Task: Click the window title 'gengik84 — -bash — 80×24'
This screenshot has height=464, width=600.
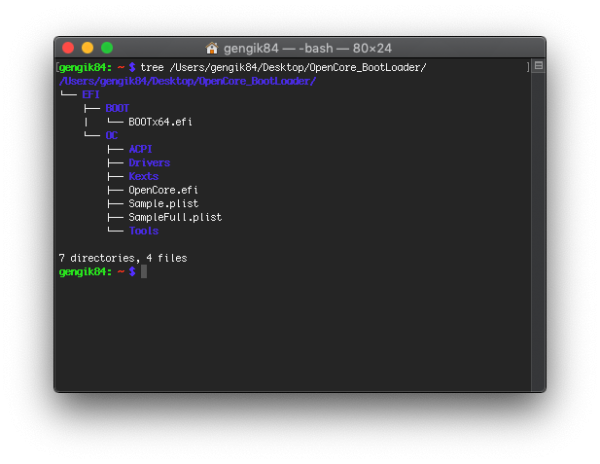Action: point(308,49)
